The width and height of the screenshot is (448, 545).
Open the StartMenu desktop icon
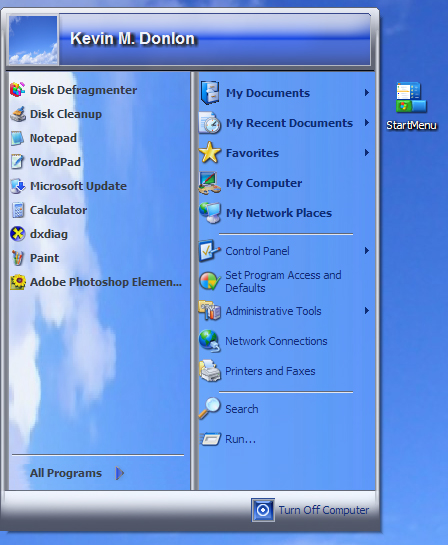tap(411, 98)
